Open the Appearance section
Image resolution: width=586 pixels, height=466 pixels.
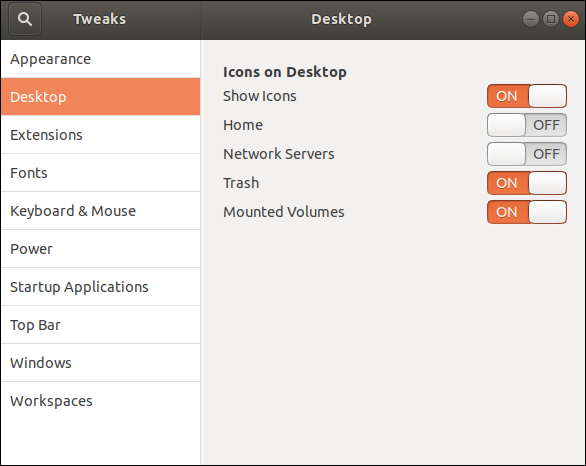pos(101,59)
